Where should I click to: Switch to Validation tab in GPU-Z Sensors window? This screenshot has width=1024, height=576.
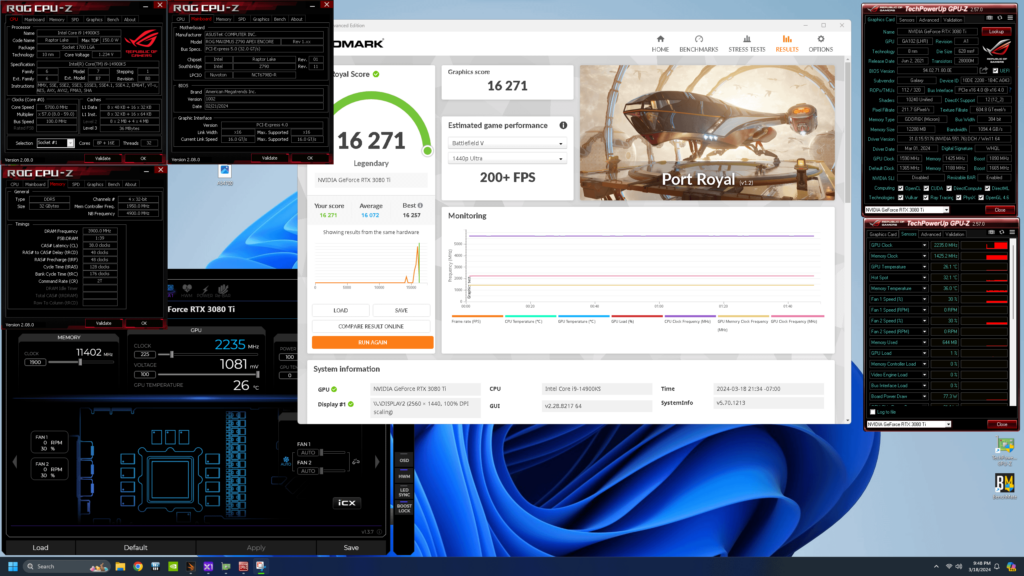[x=954, y=234]
